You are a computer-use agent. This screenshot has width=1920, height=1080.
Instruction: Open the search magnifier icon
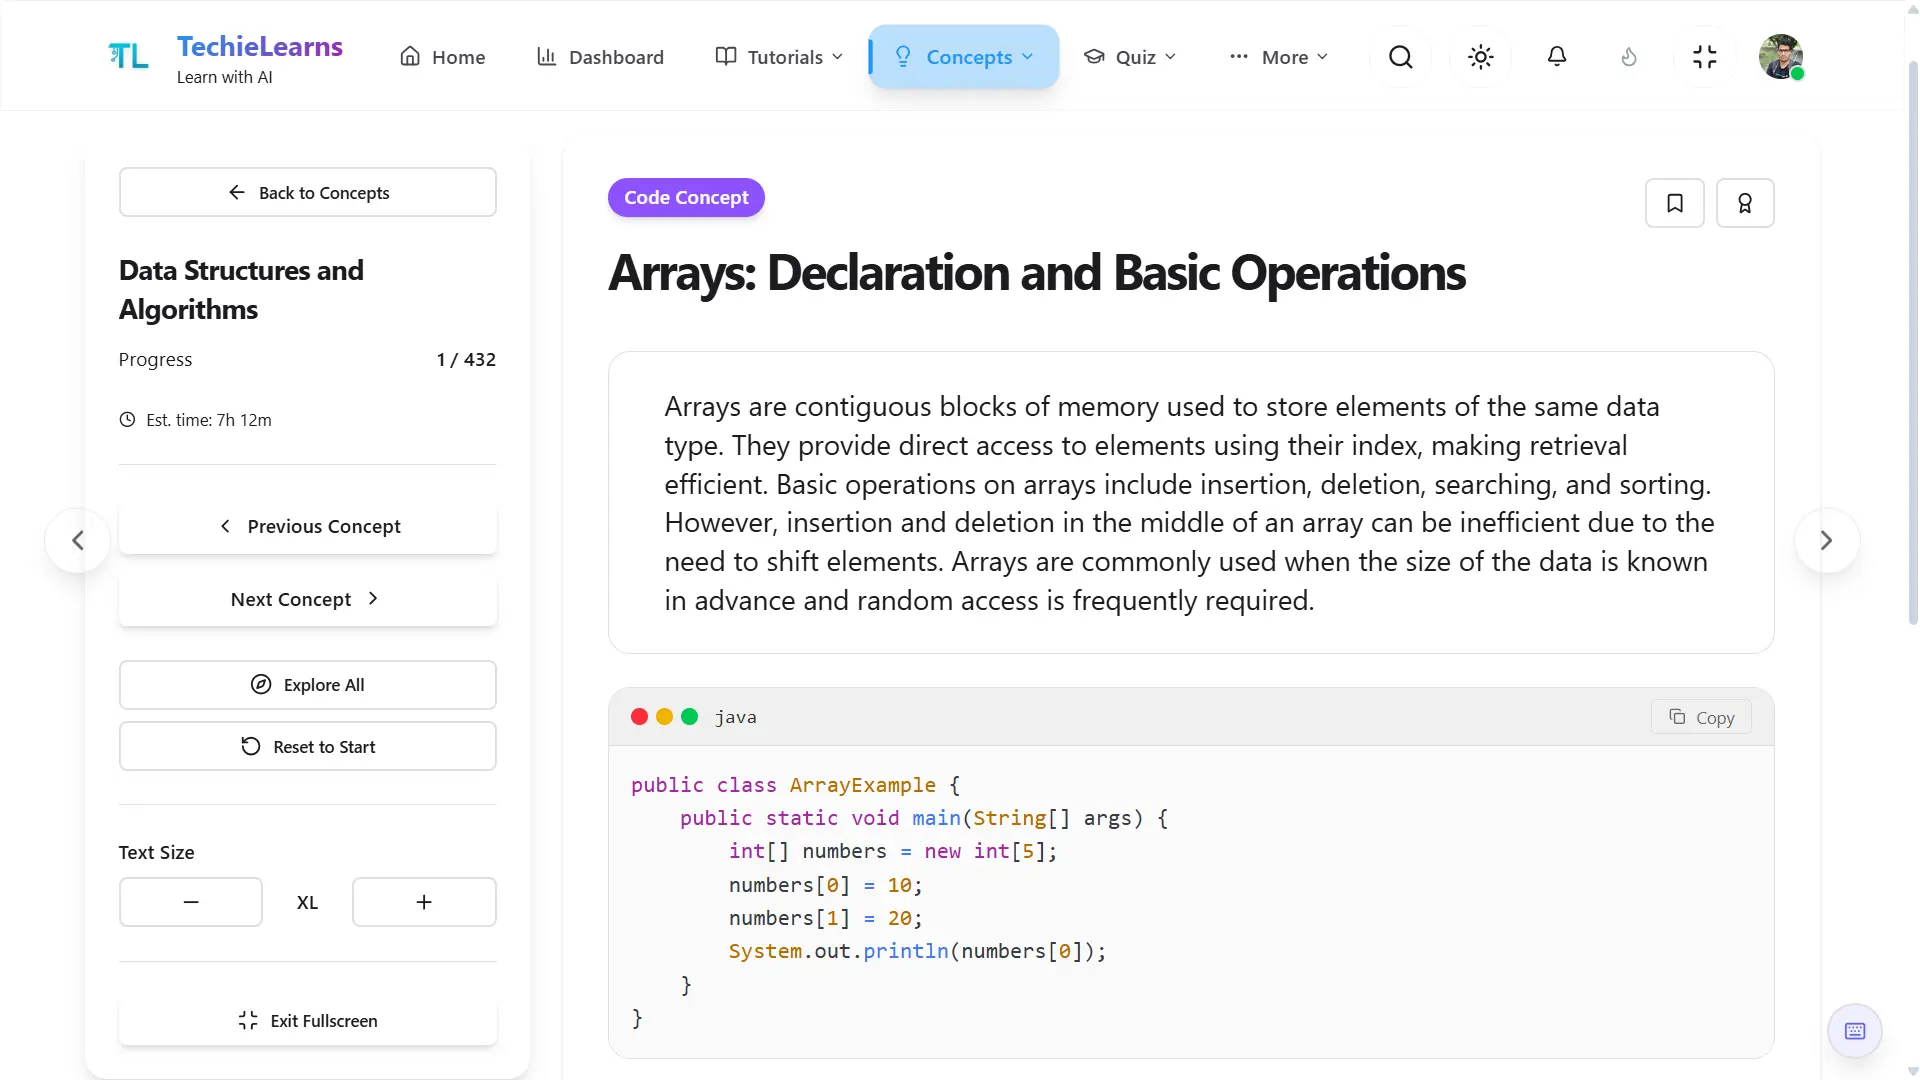pyautogui.click(x=1401, y=57)
